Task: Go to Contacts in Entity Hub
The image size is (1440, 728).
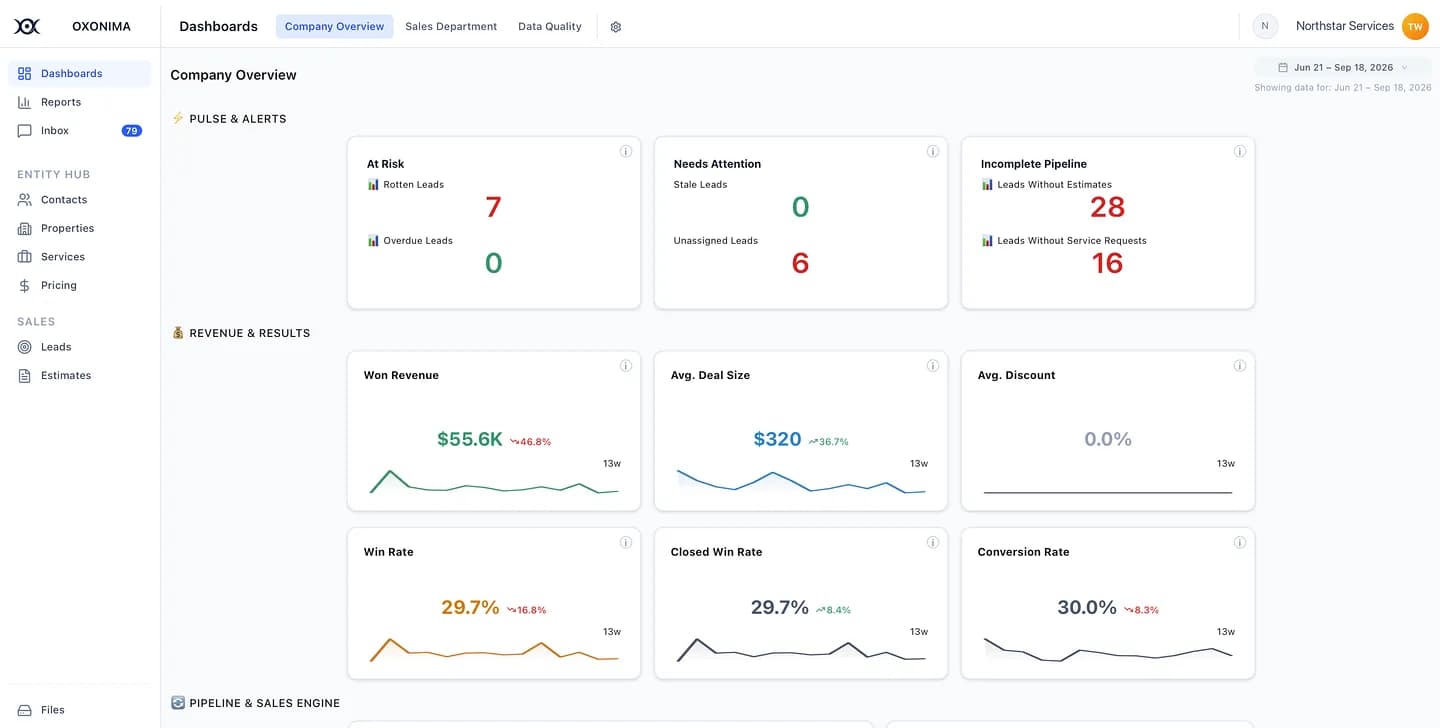Action: click(x=80, y=200)
